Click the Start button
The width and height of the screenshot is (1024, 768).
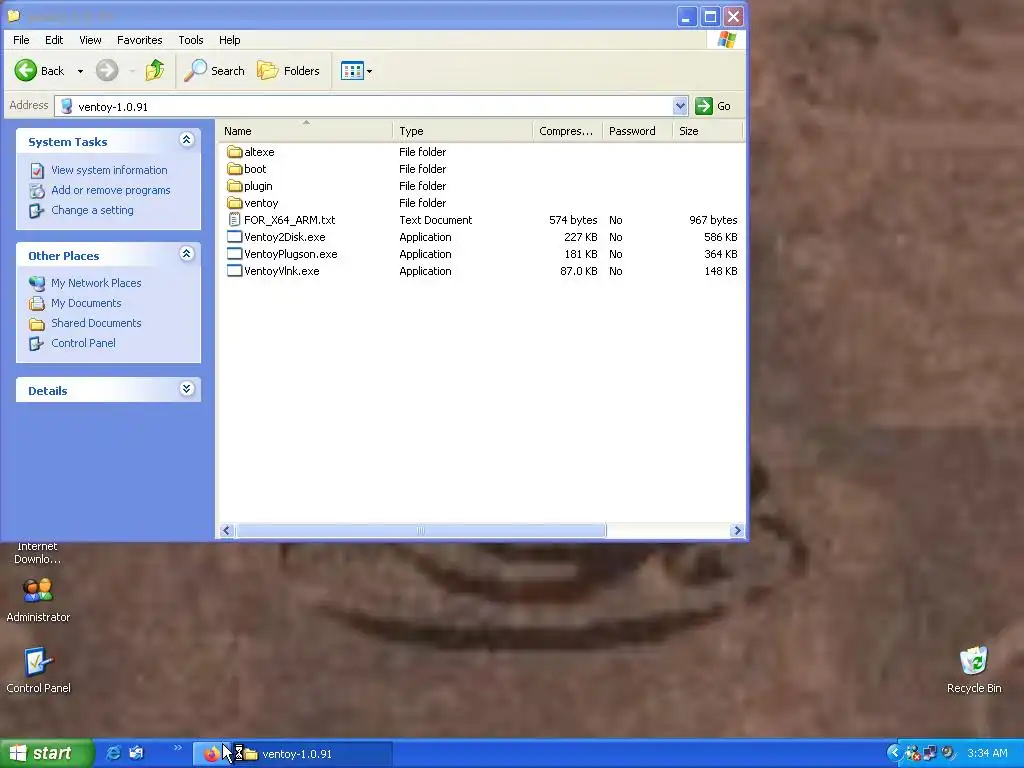click(x=46, y=754)
